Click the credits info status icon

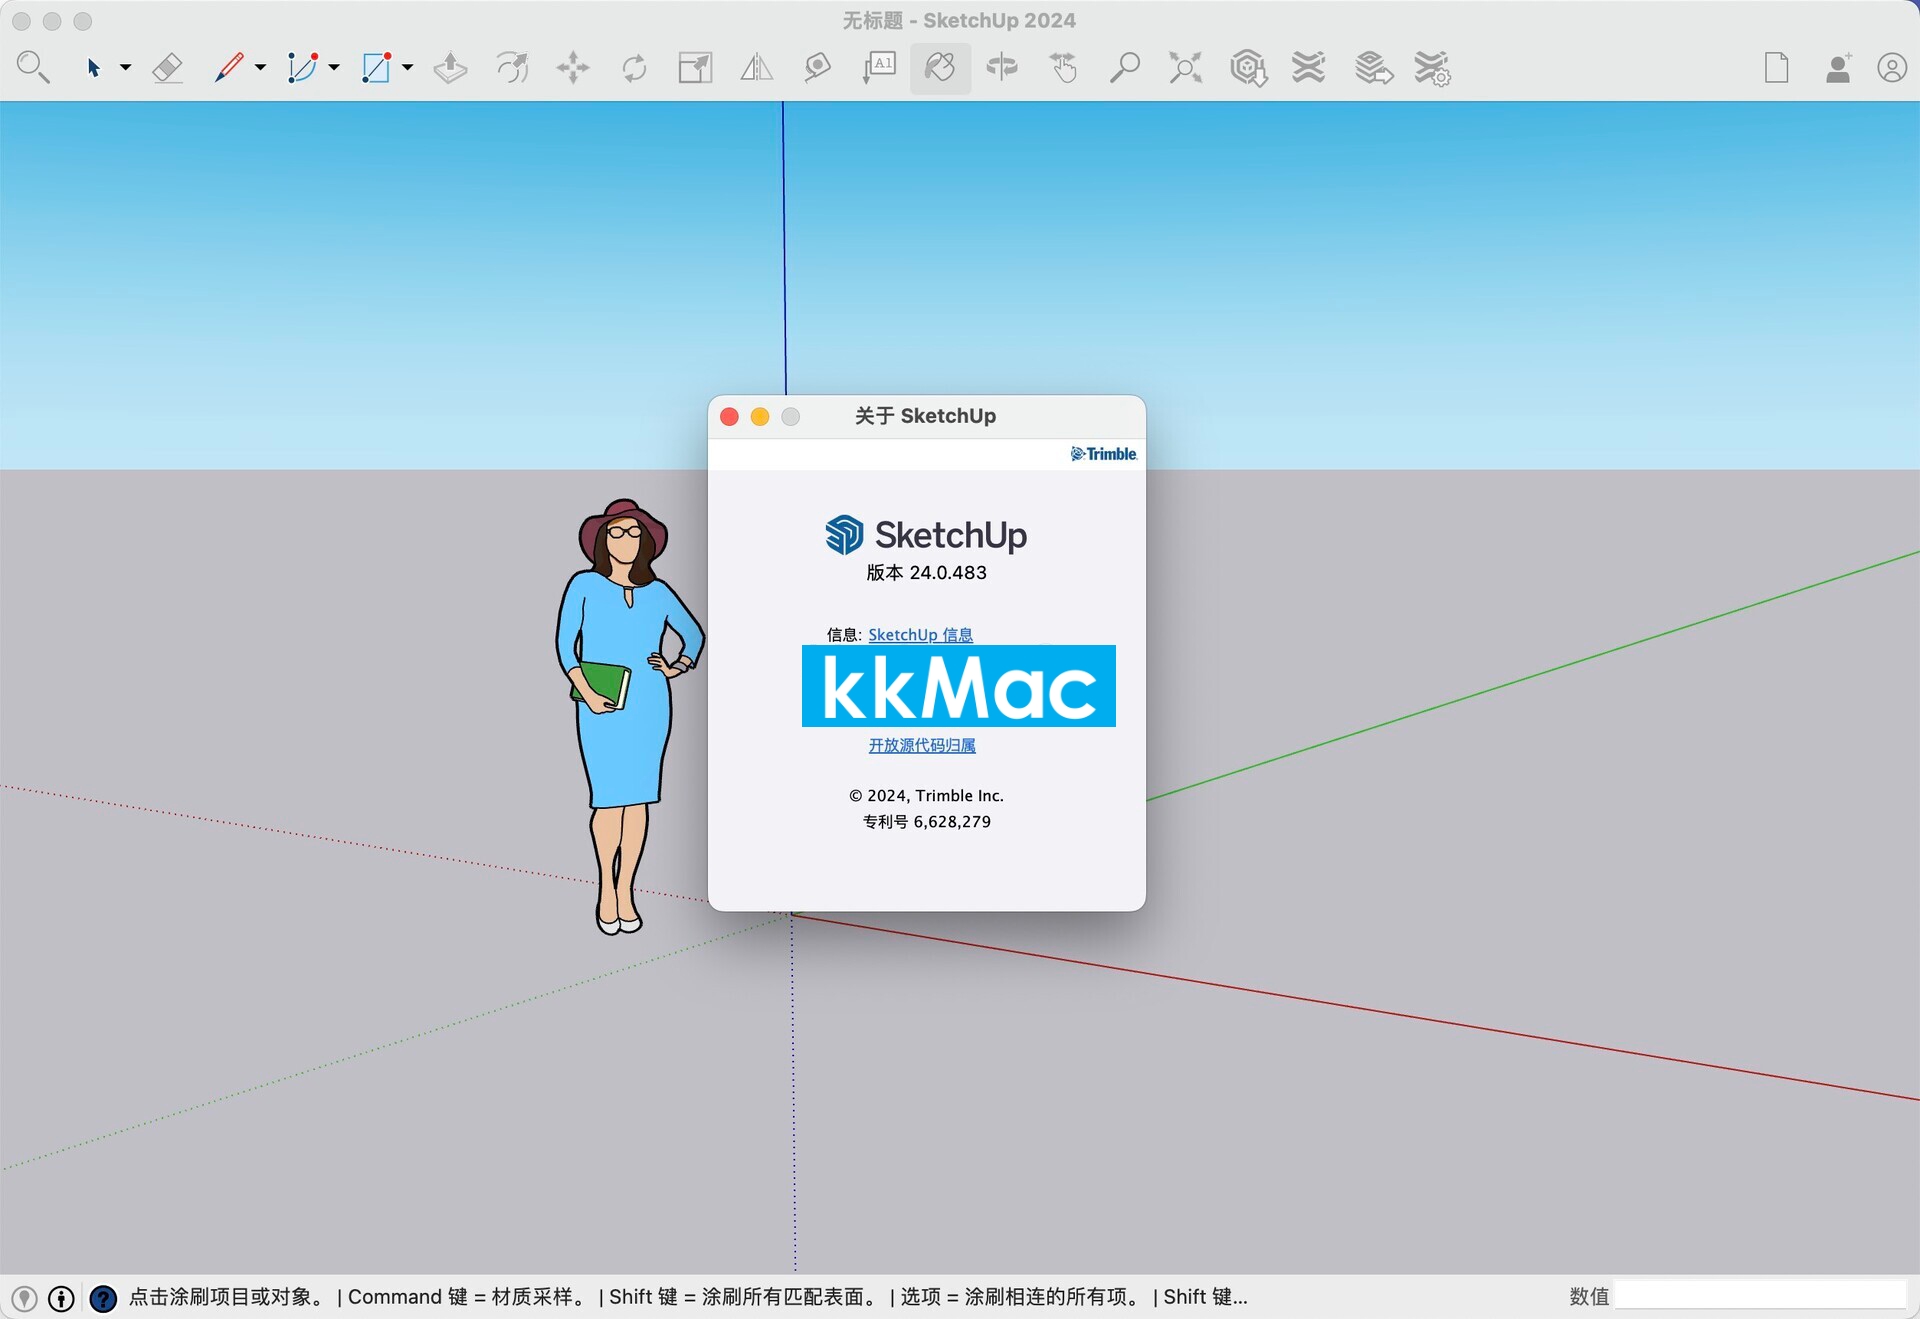[x=62, y=1298]
